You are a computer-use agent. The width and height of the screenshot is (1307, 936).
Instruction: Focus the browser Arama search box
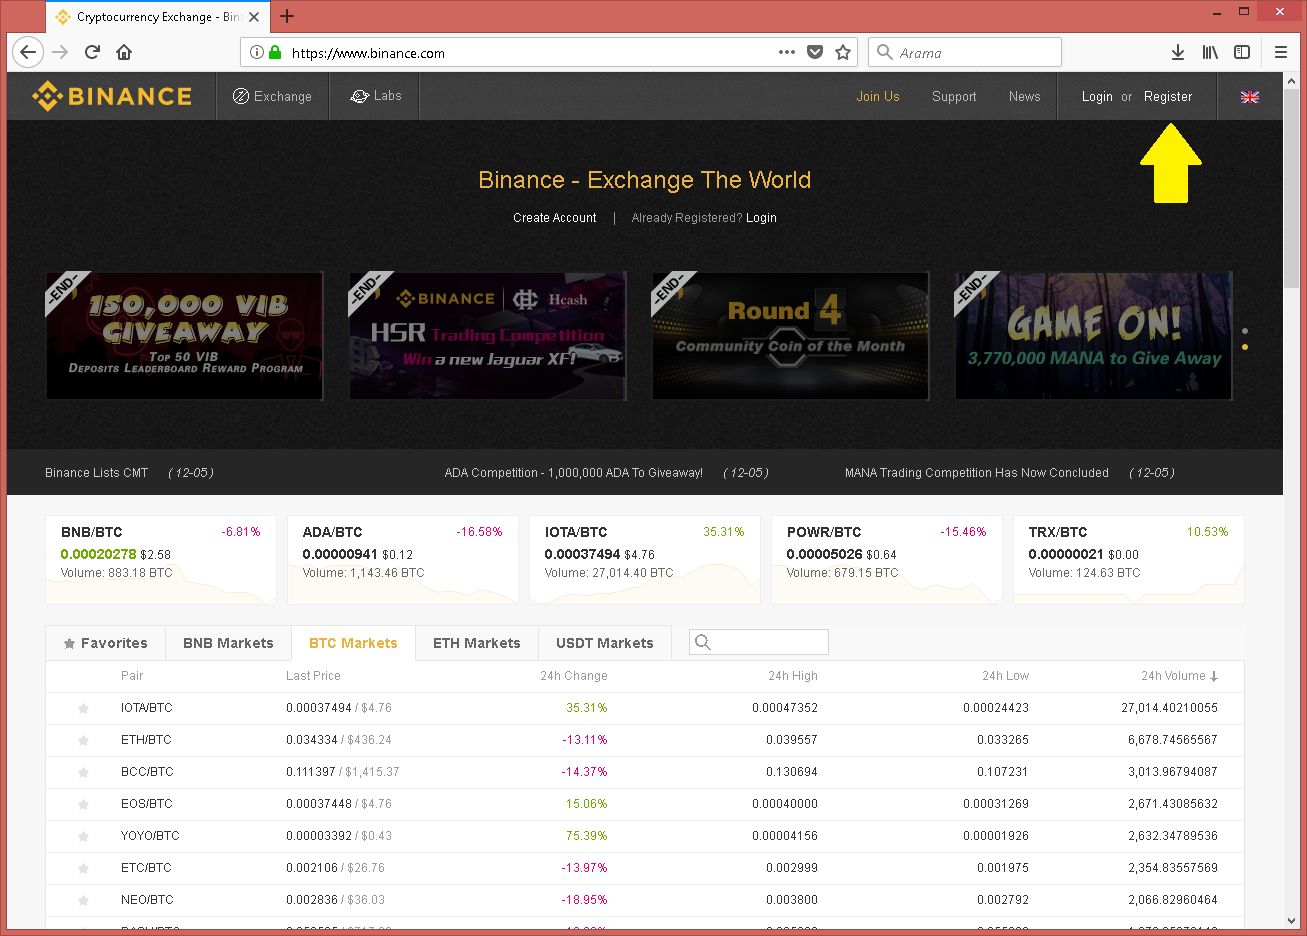965,52
